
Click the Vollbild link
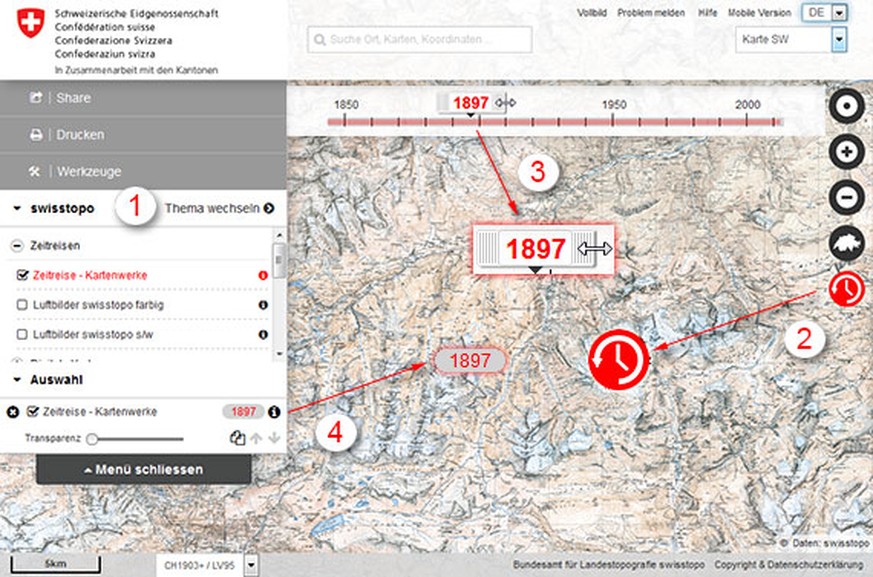pos(592,12)
